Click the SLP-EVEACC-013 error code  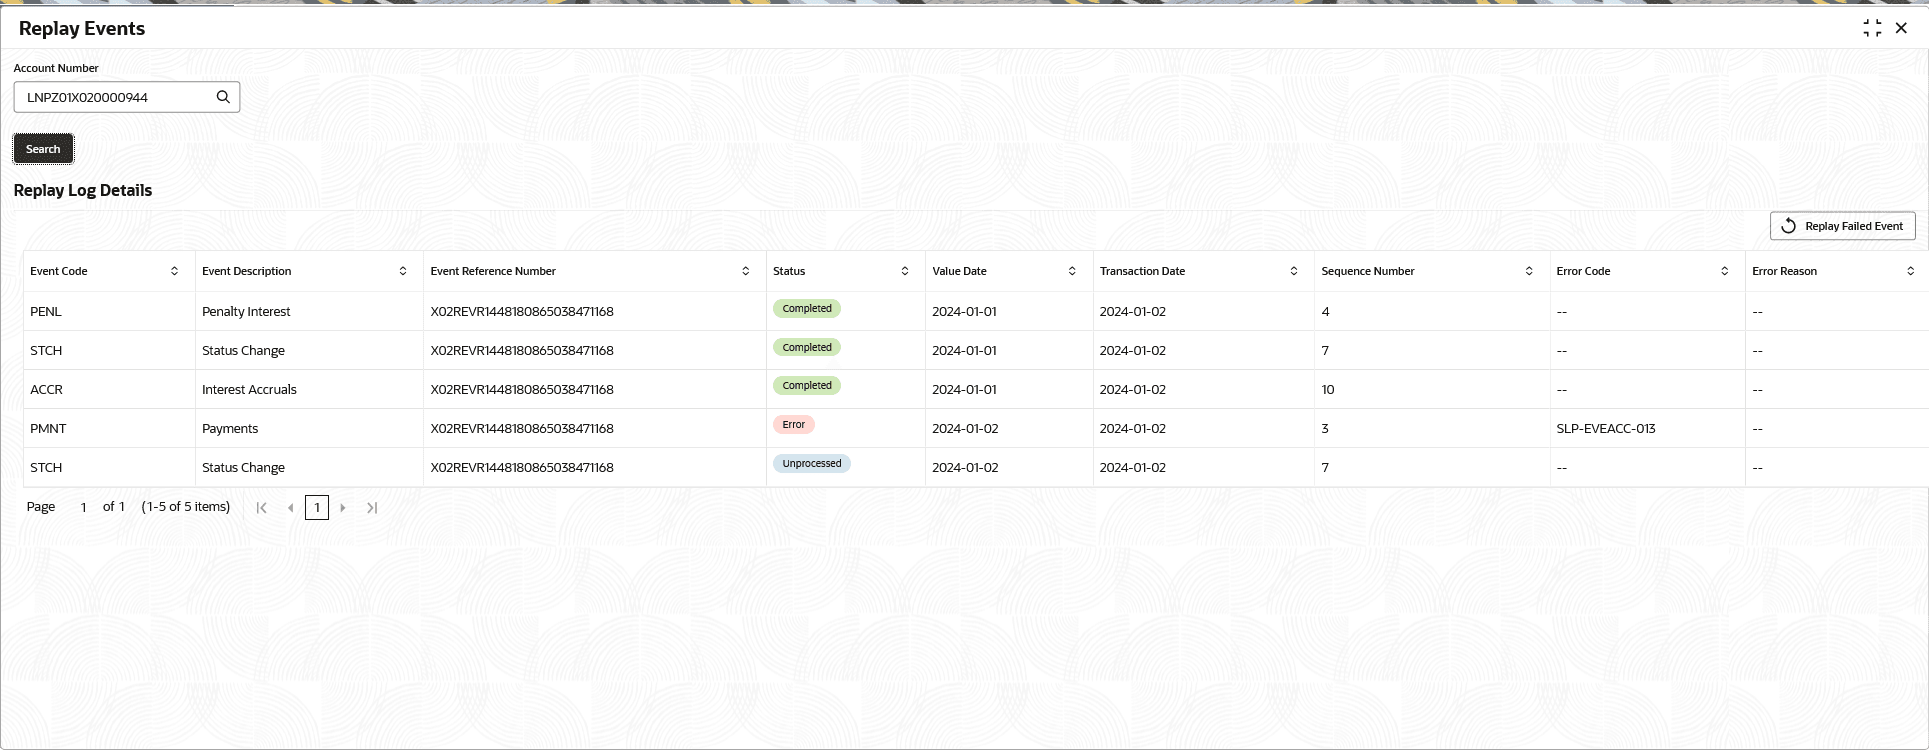pyautogui.click(x=1606, y=428)
